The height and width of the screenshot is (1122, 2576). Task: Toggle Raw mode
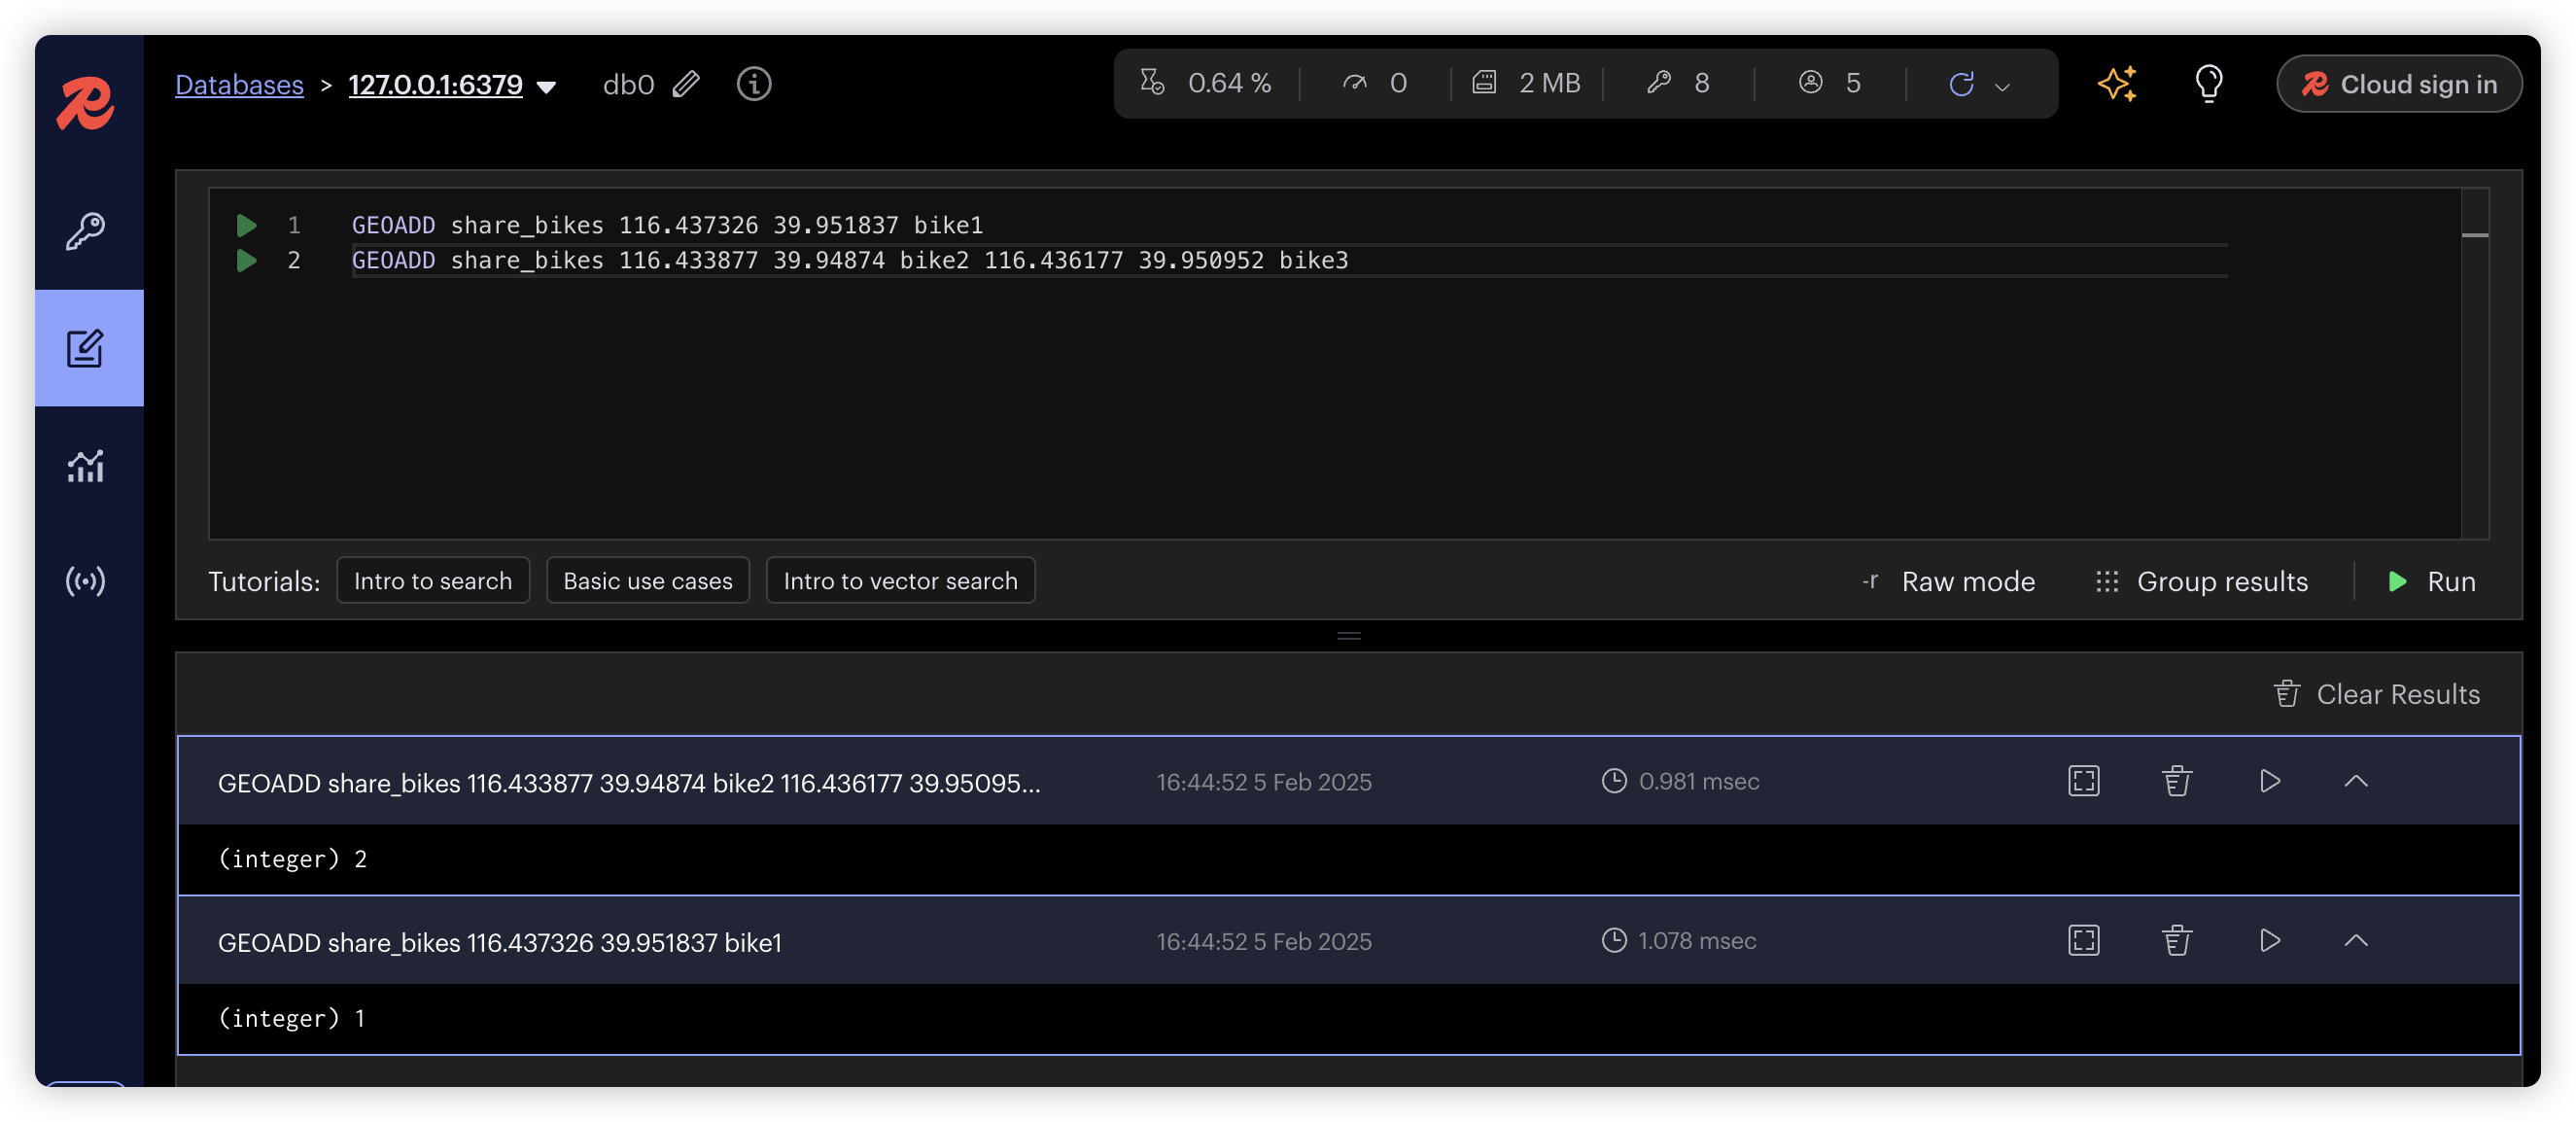(1949, 581)
